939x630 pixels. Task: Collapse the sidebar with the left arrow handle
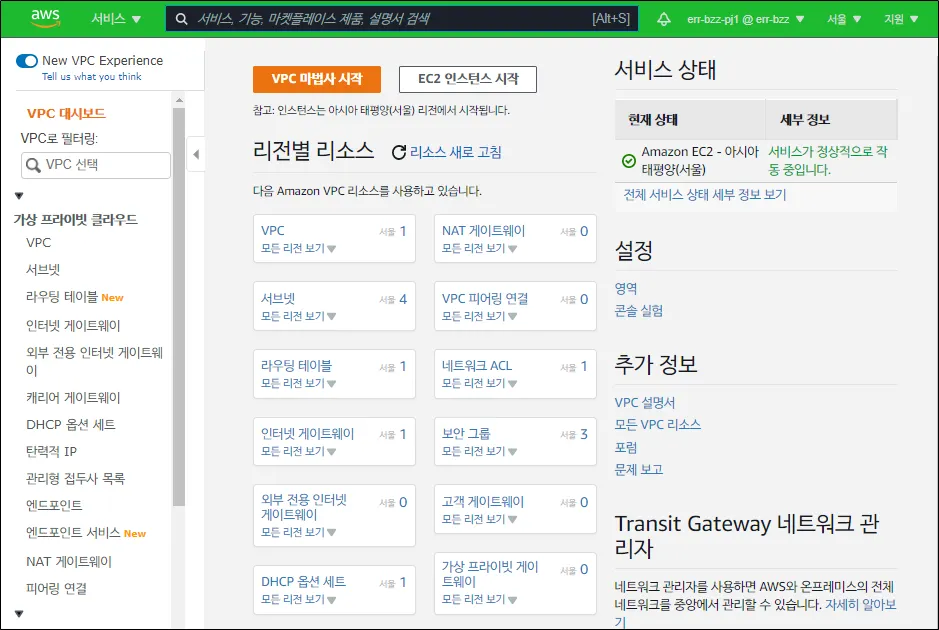[196, 155]
